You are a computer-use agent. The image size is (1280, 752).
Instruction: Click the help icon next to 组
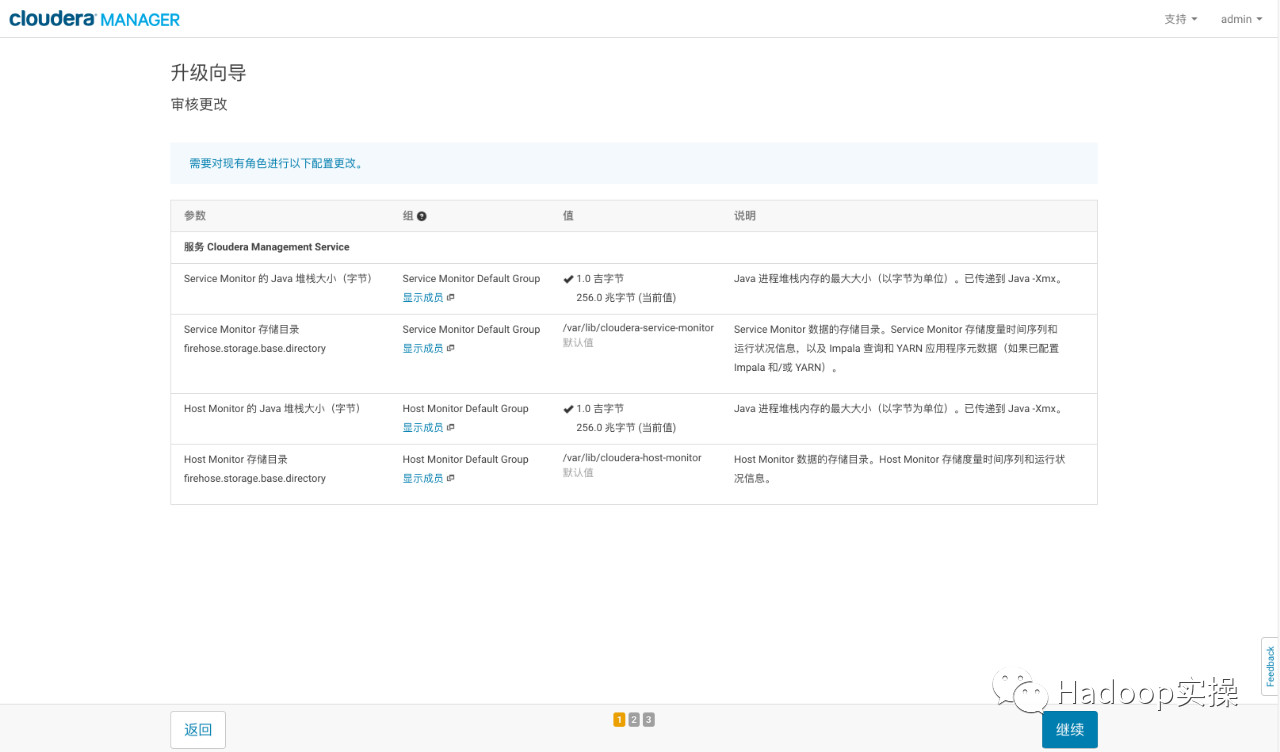click(x=422, y=216)
